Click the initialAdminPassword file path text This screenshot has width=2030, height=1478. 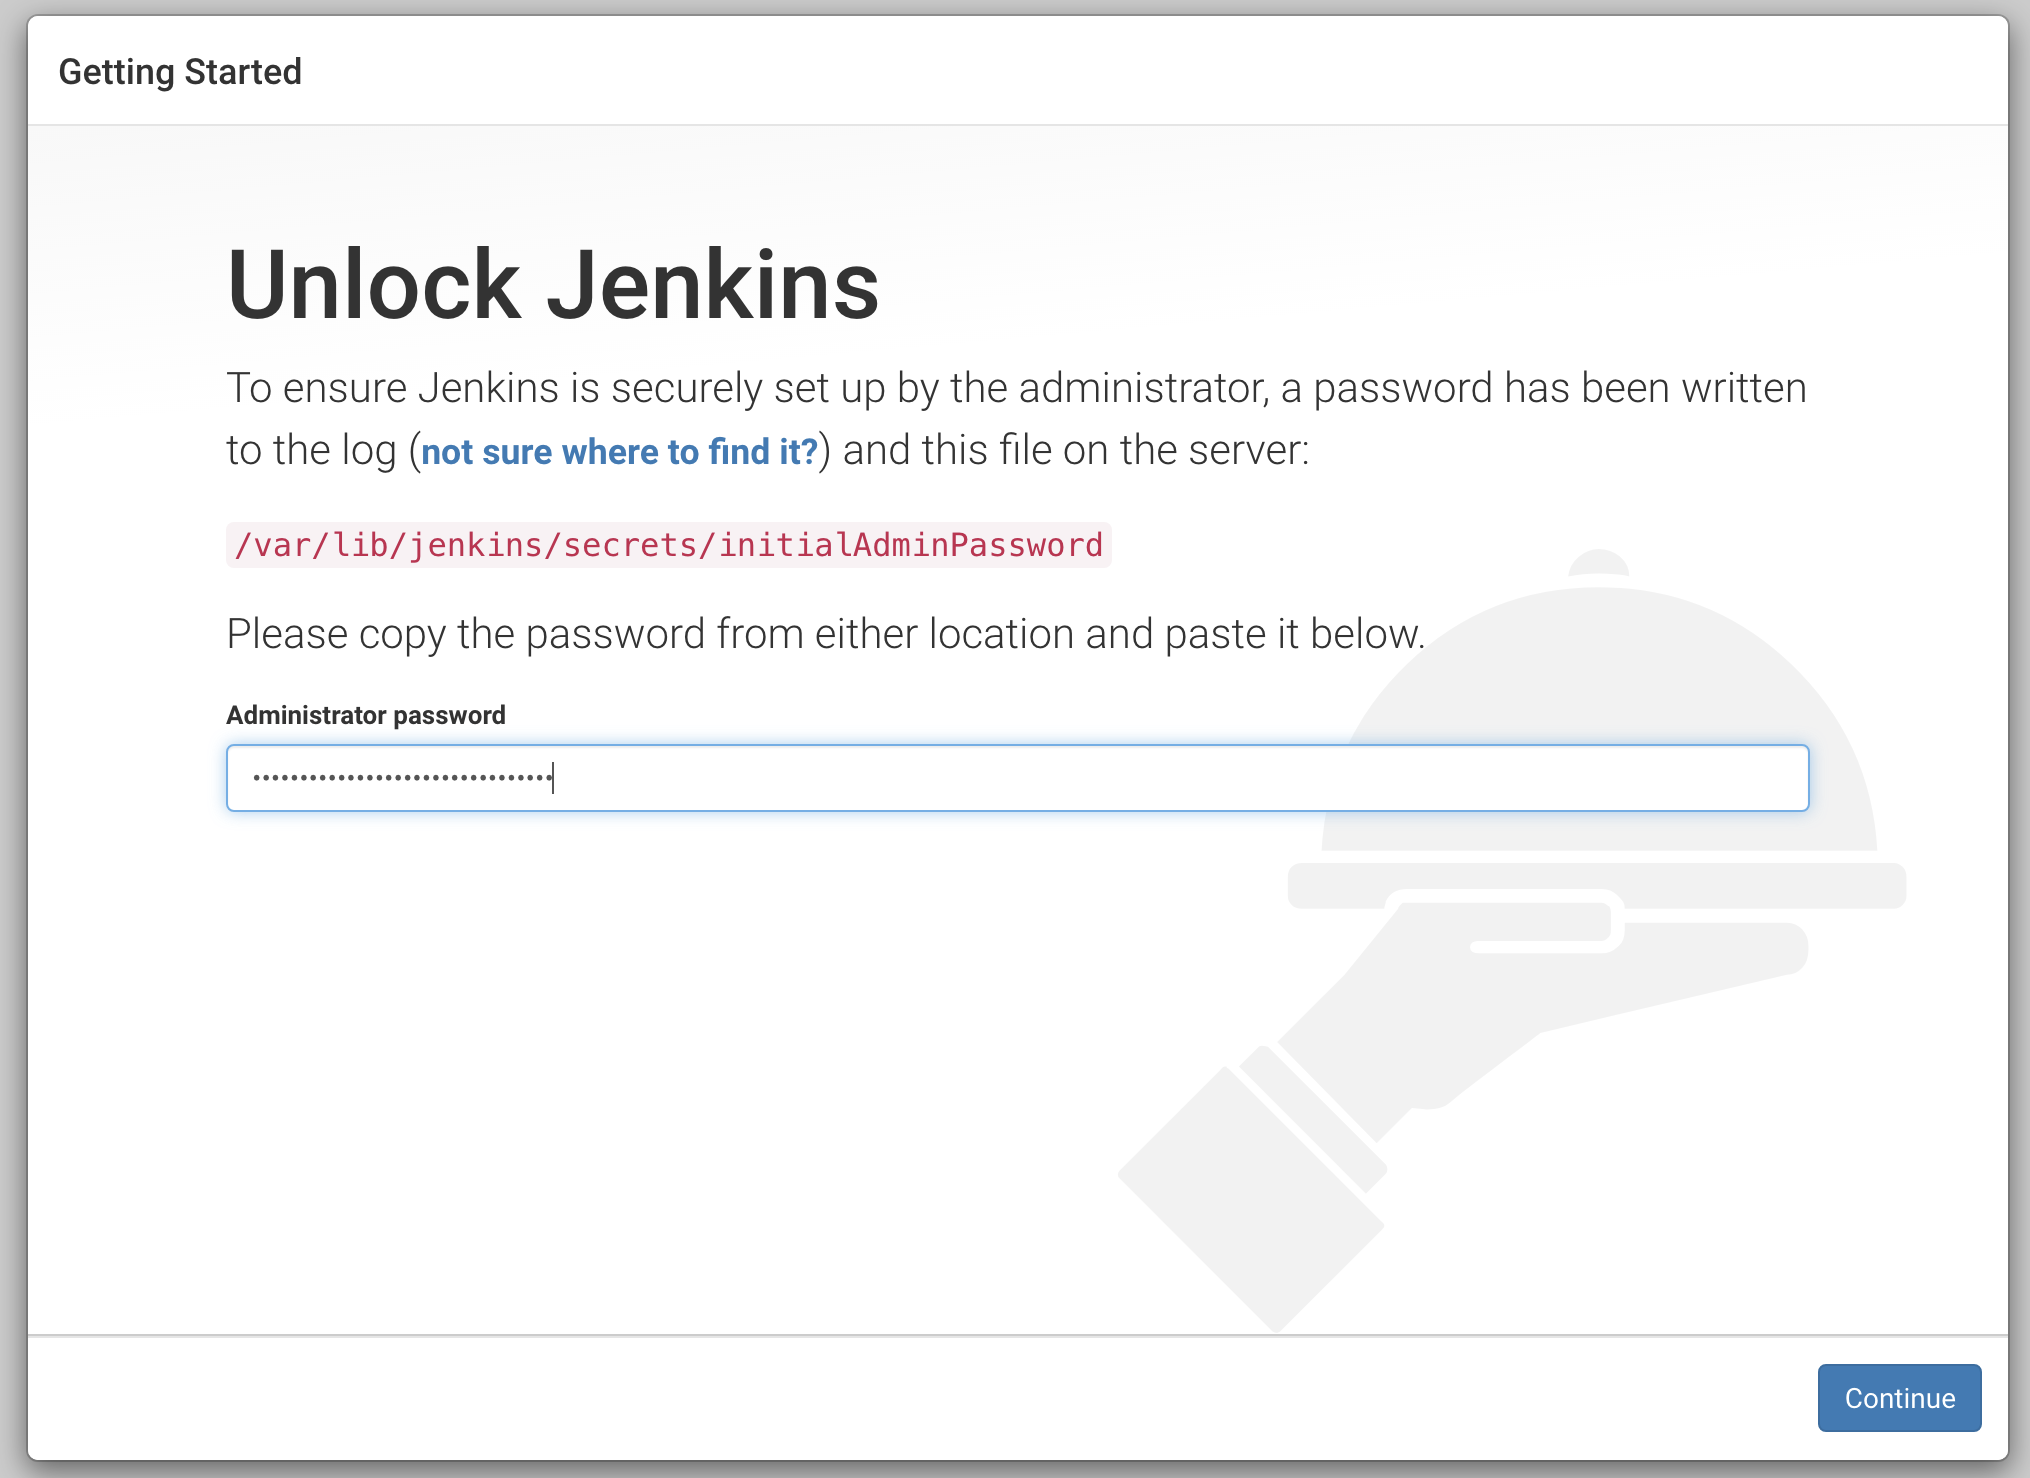coord(668,545)
